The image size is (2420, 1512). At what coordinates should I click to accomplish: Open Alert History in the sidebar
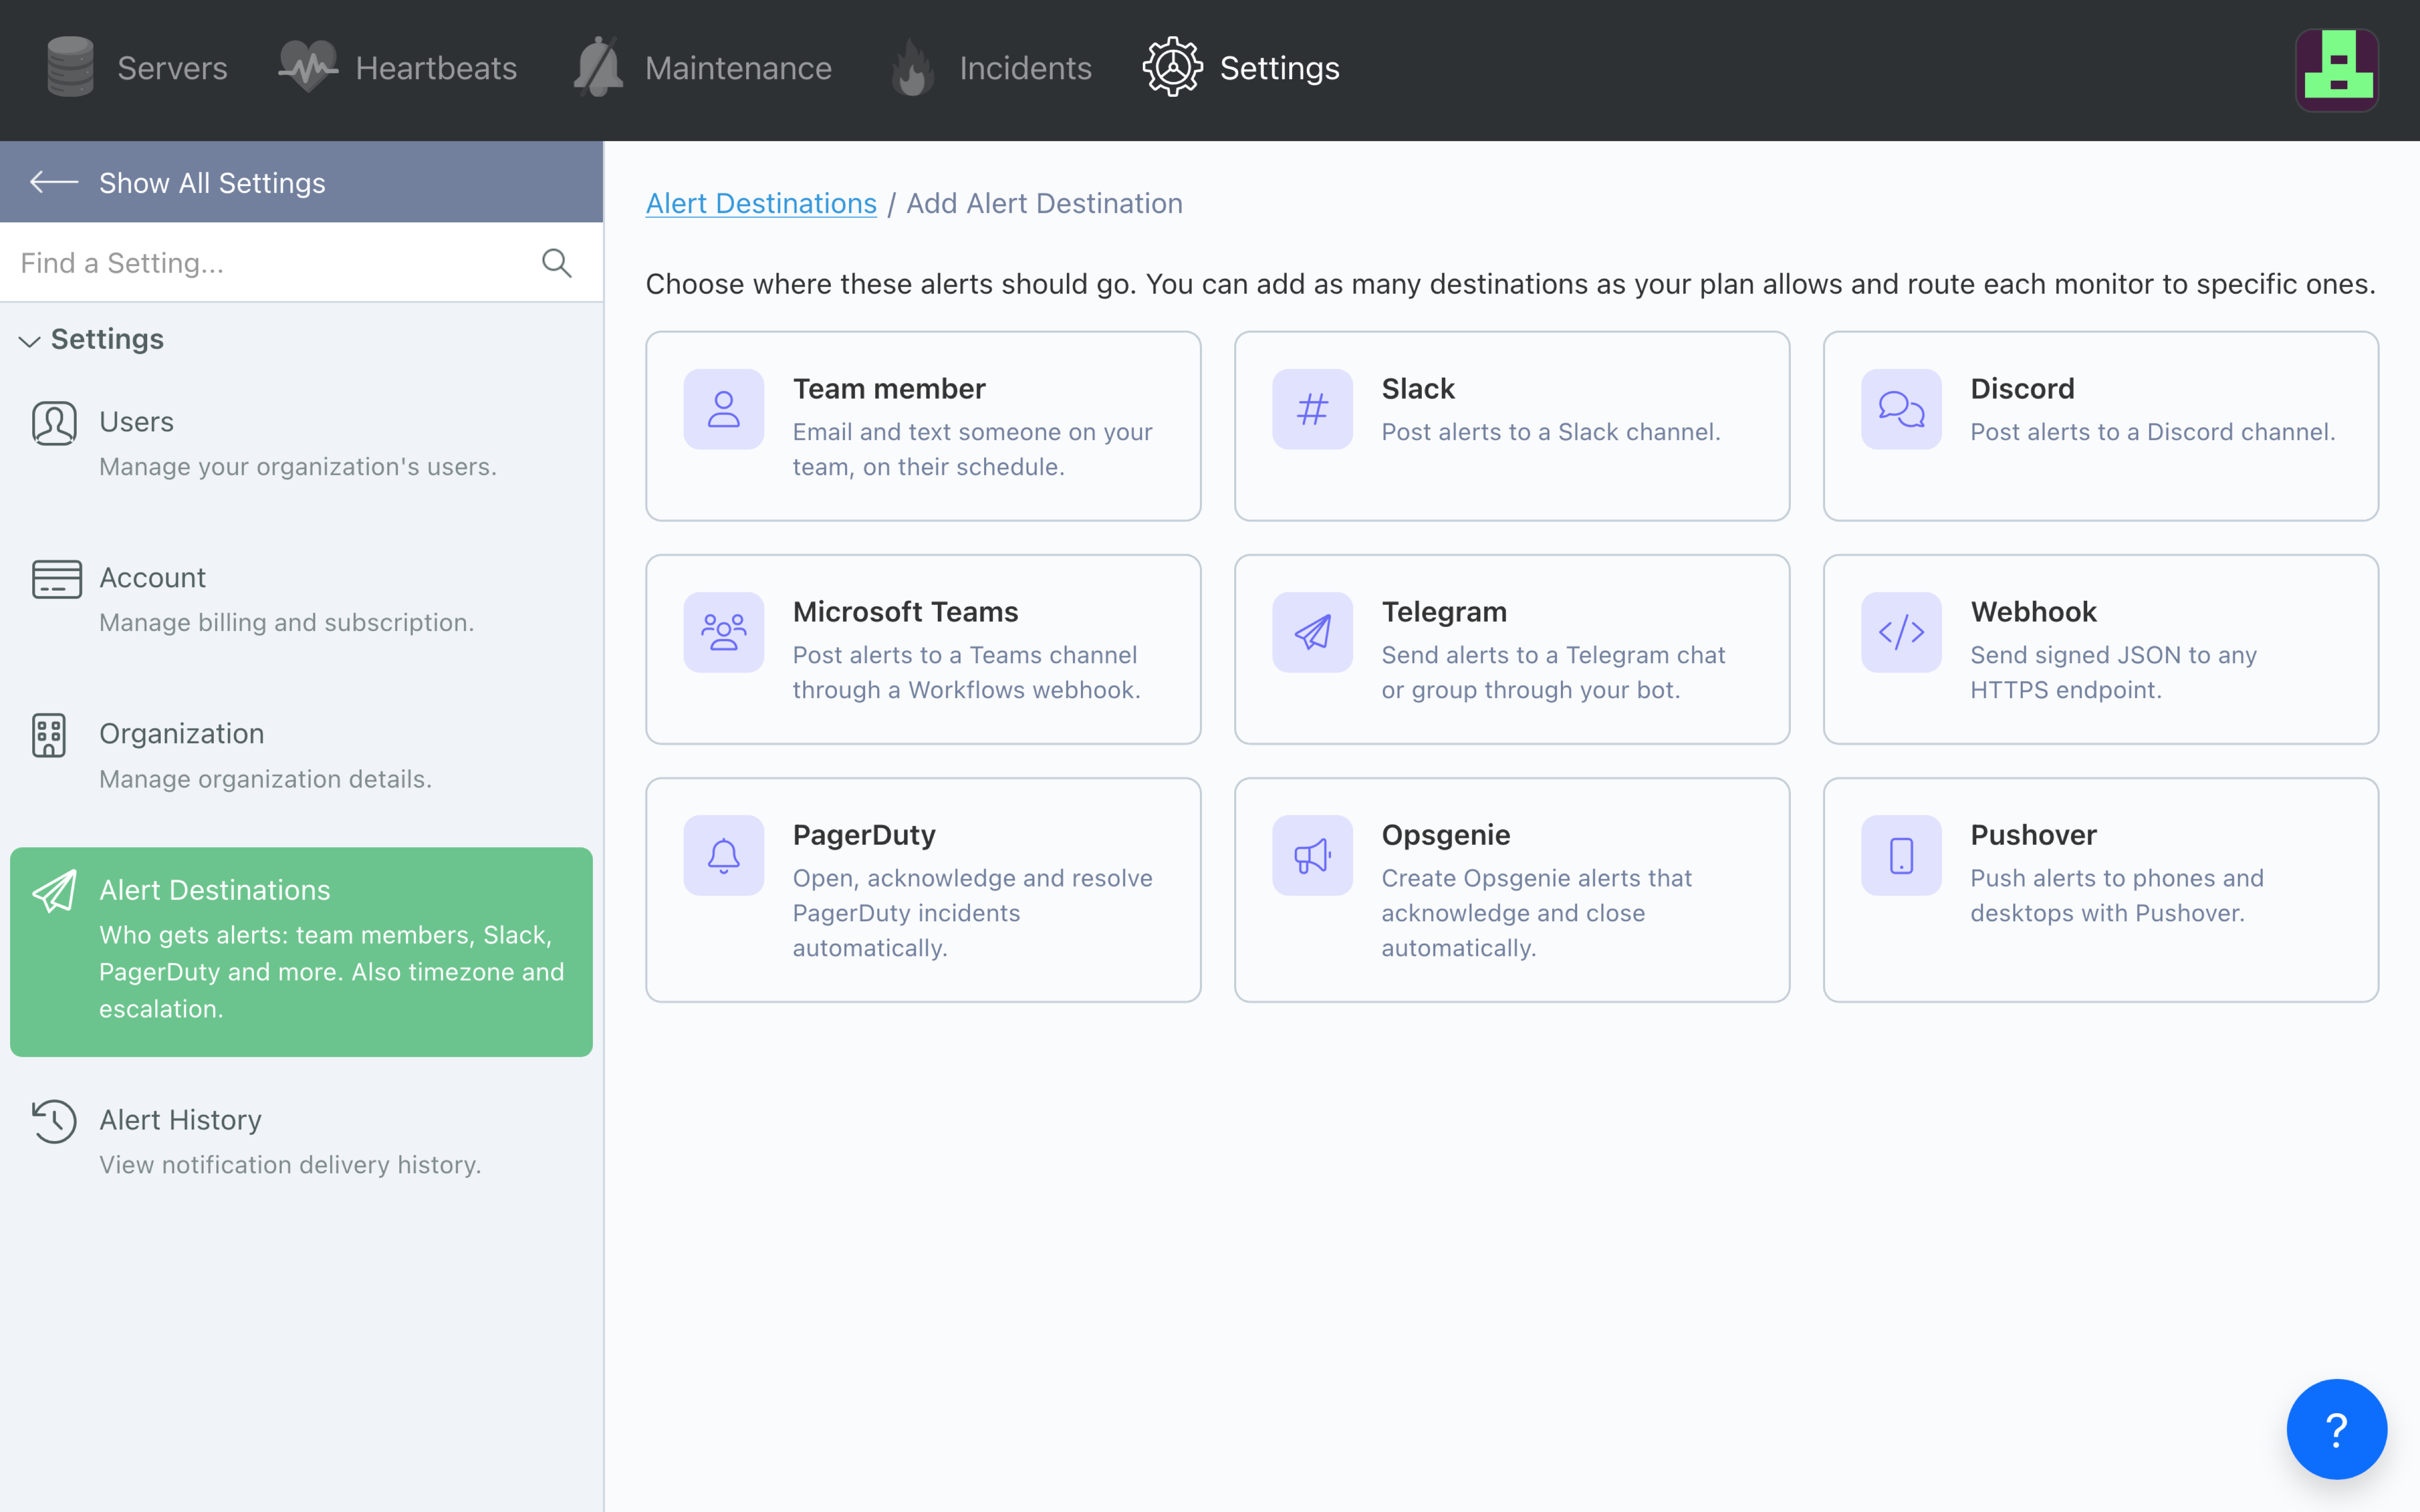coord(301,1141)
